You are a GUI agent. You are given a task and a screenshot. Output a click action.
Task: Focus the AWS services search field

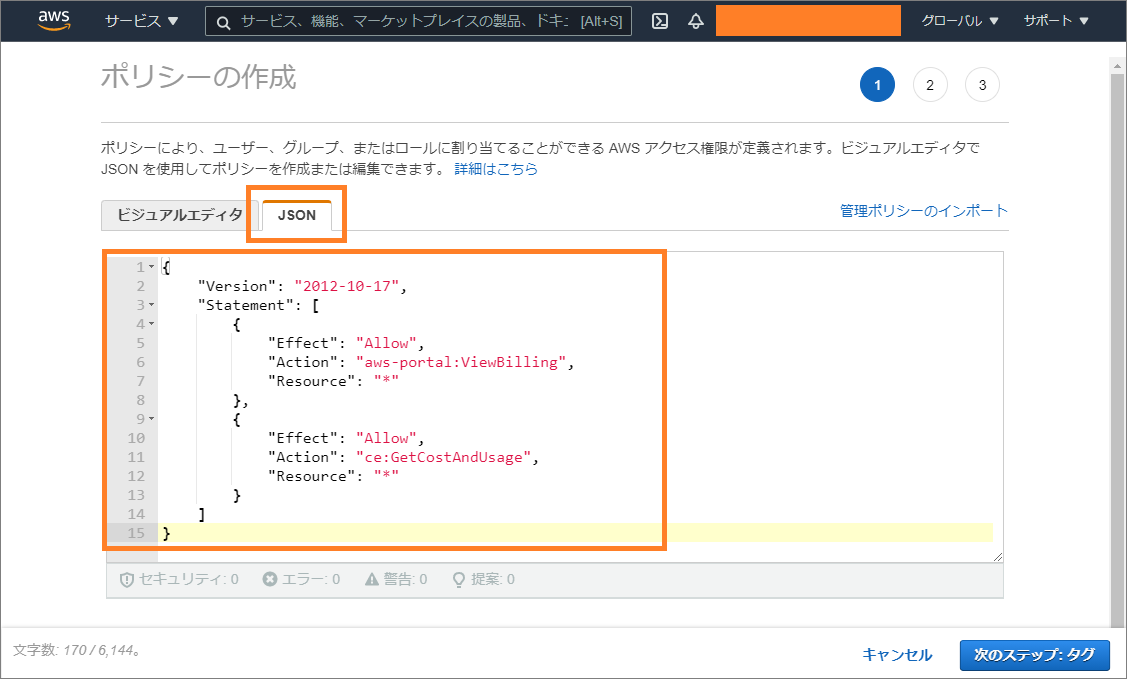point(418,22)
